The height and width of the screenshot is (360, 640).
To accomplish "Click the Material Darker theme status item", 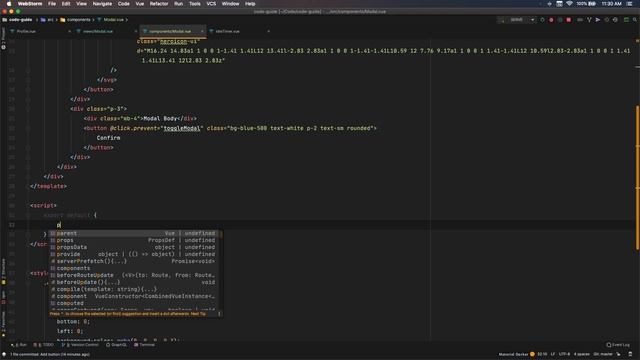I will [513, 354].
